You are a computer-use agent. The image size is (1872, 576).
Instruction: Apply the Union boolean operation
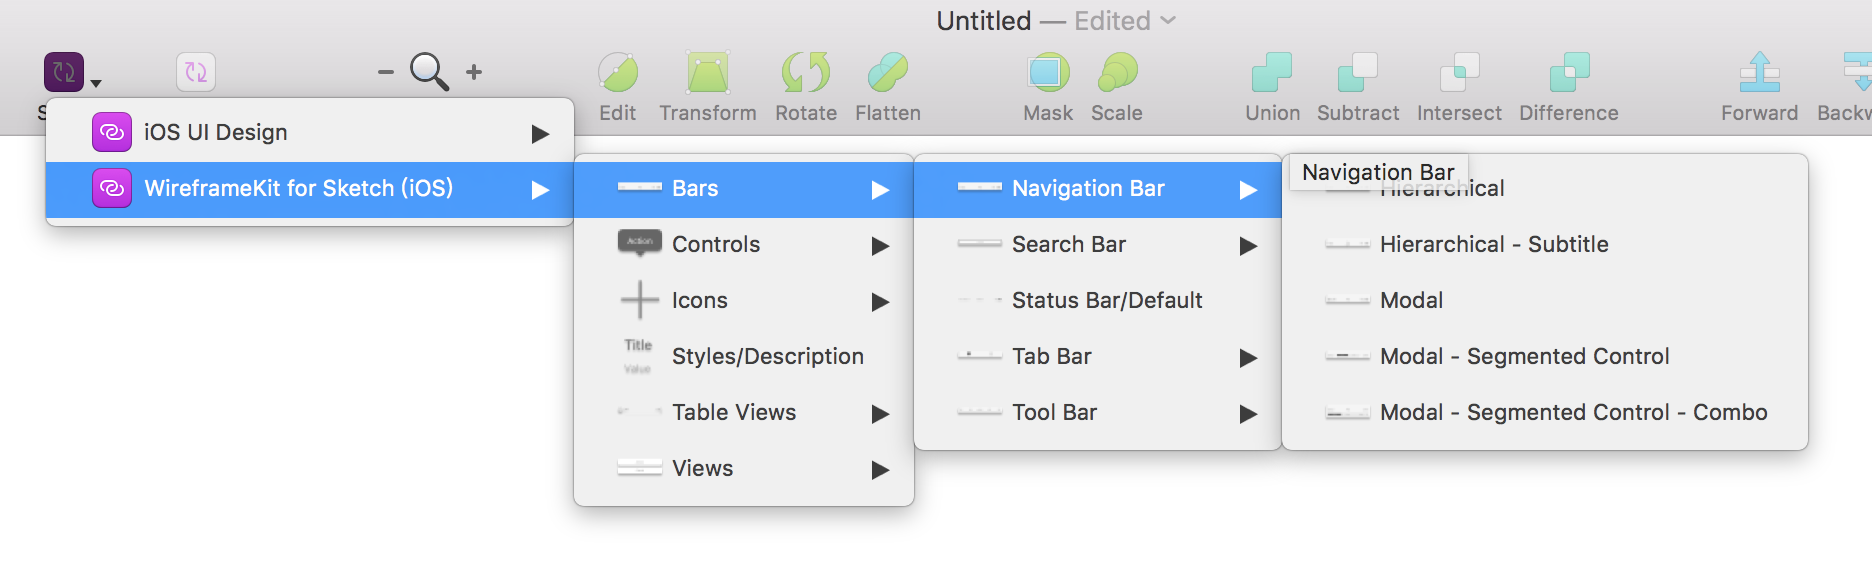[x=1272, y=72]
